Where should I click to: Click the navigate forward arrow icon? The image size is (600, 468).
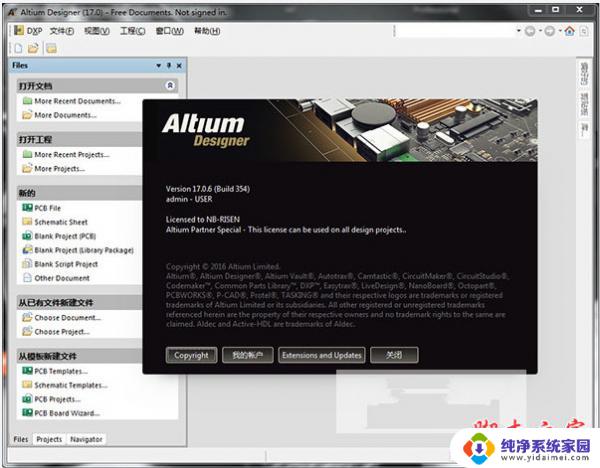pos(549,31)
